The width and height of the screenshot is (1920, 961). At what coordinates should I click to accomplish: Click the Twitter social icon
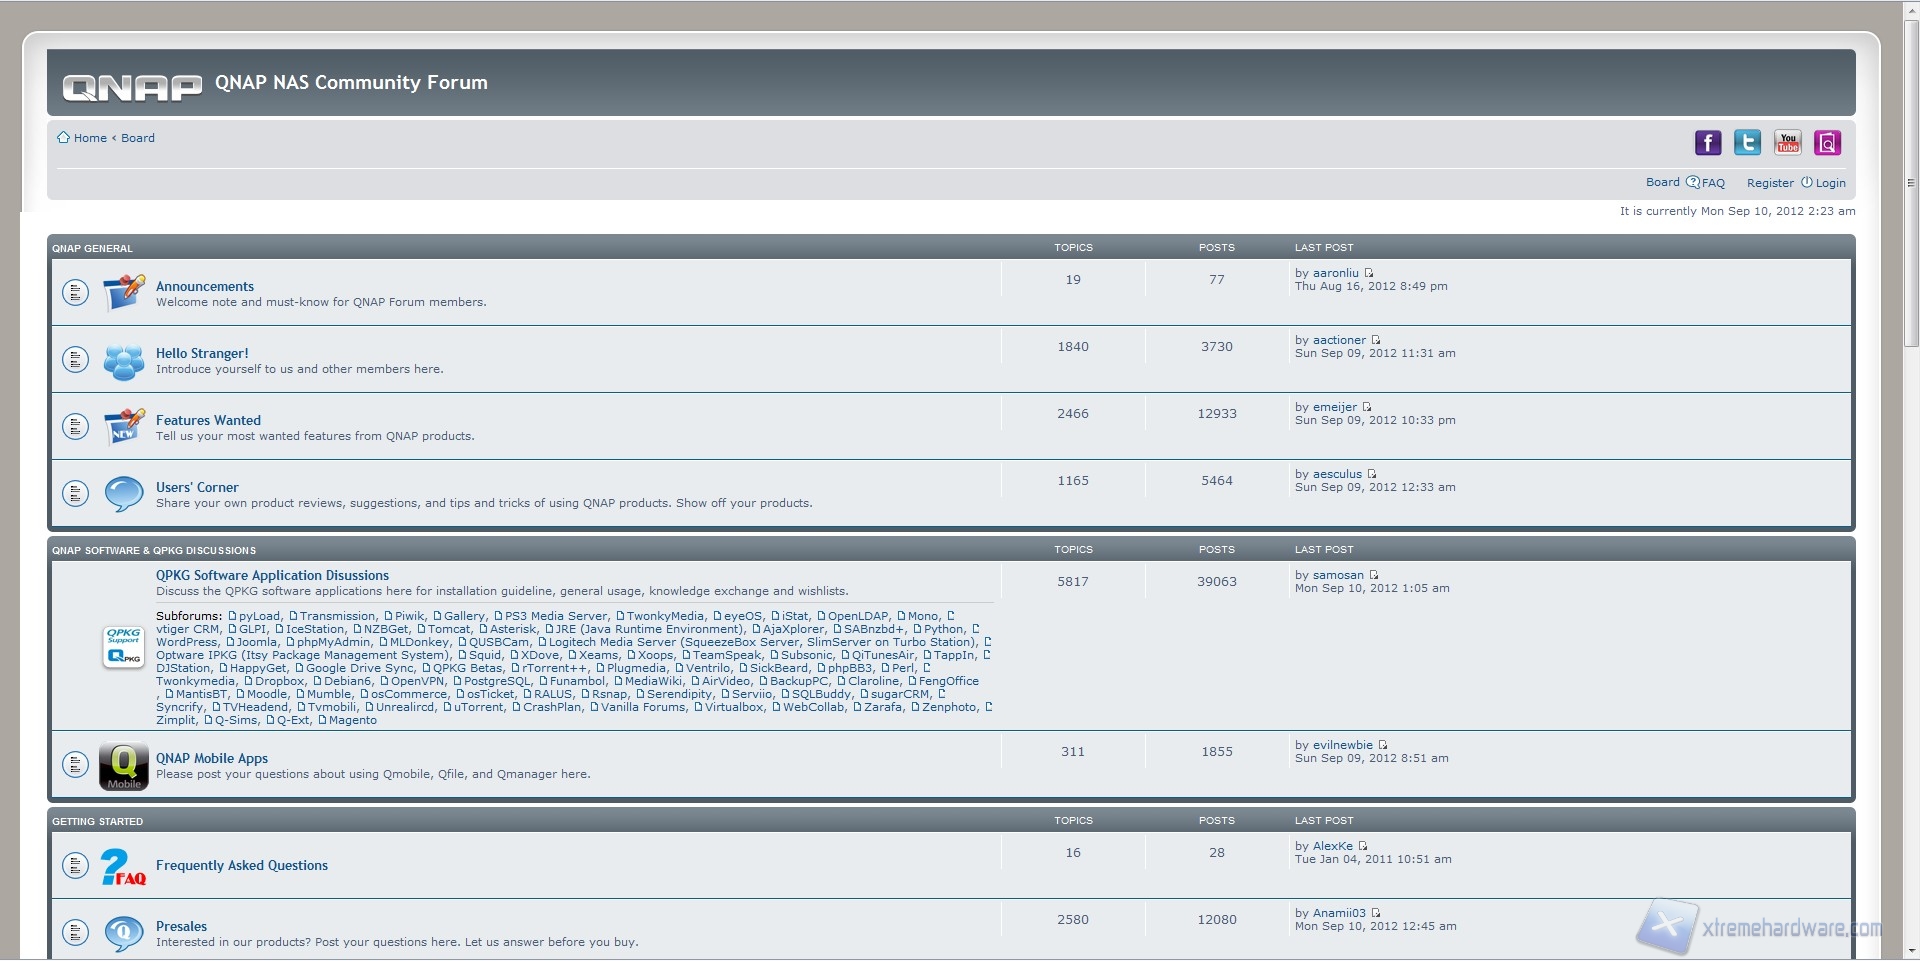pos(1747,143)
